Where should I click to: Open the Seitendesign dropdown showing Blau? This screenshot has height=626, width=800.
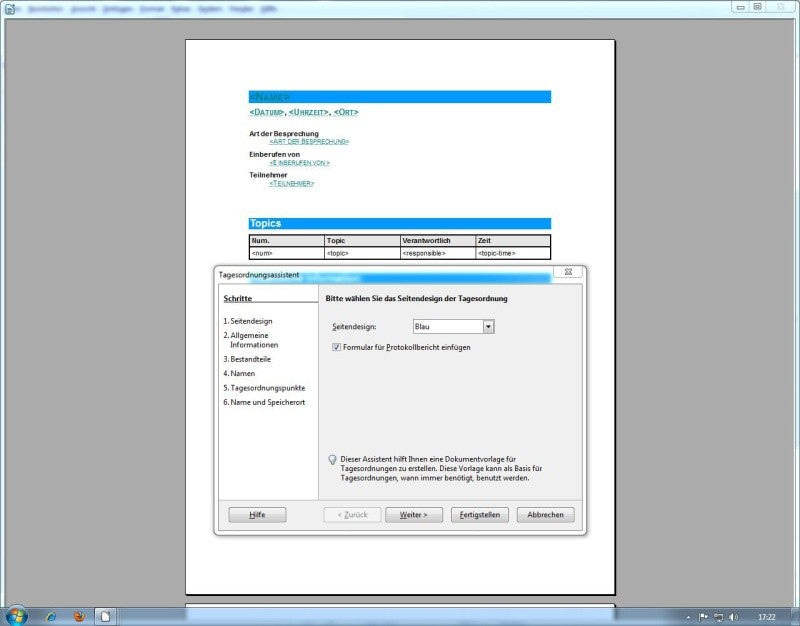point(453,327)
